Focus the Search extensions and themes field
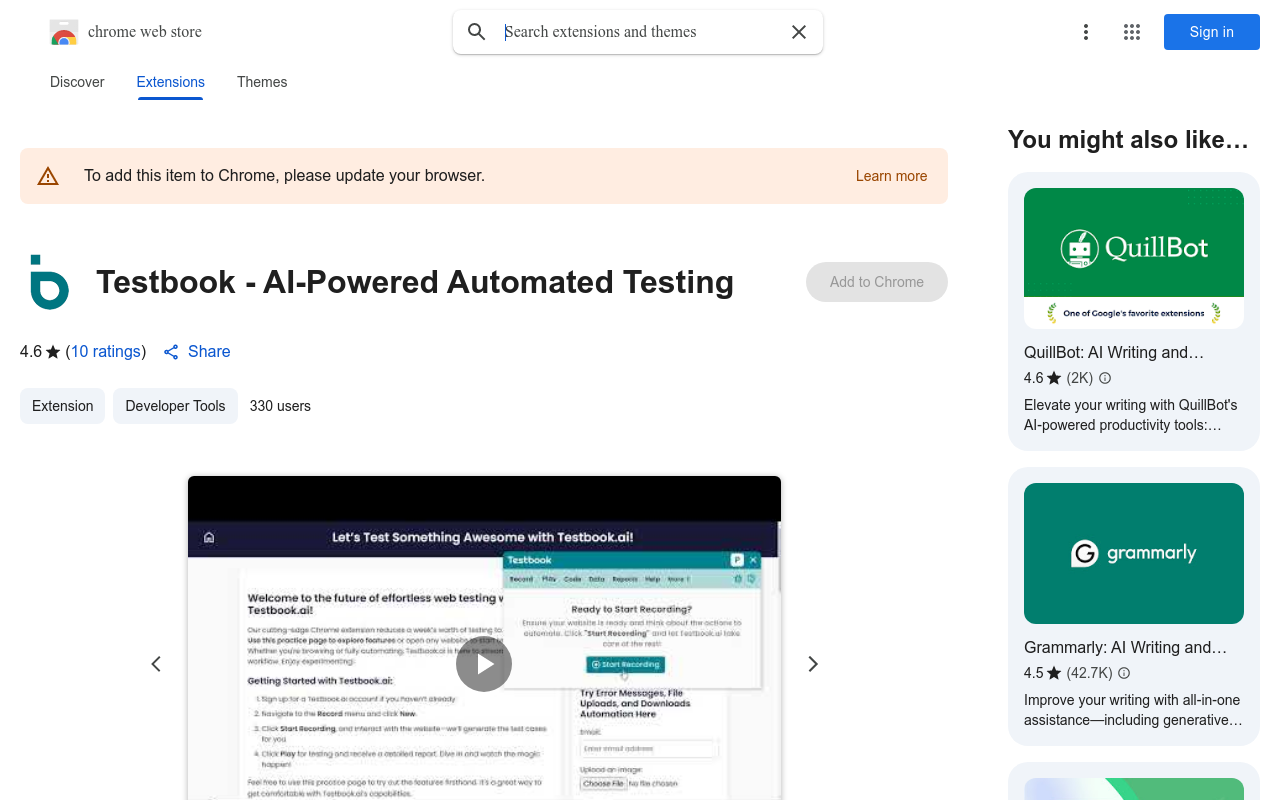The image size is (1280, 800). 638,32
